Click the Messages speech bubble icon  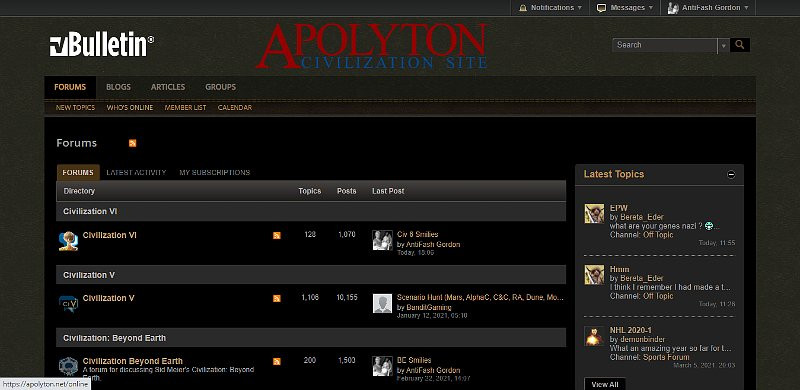(x=602, y=8)
